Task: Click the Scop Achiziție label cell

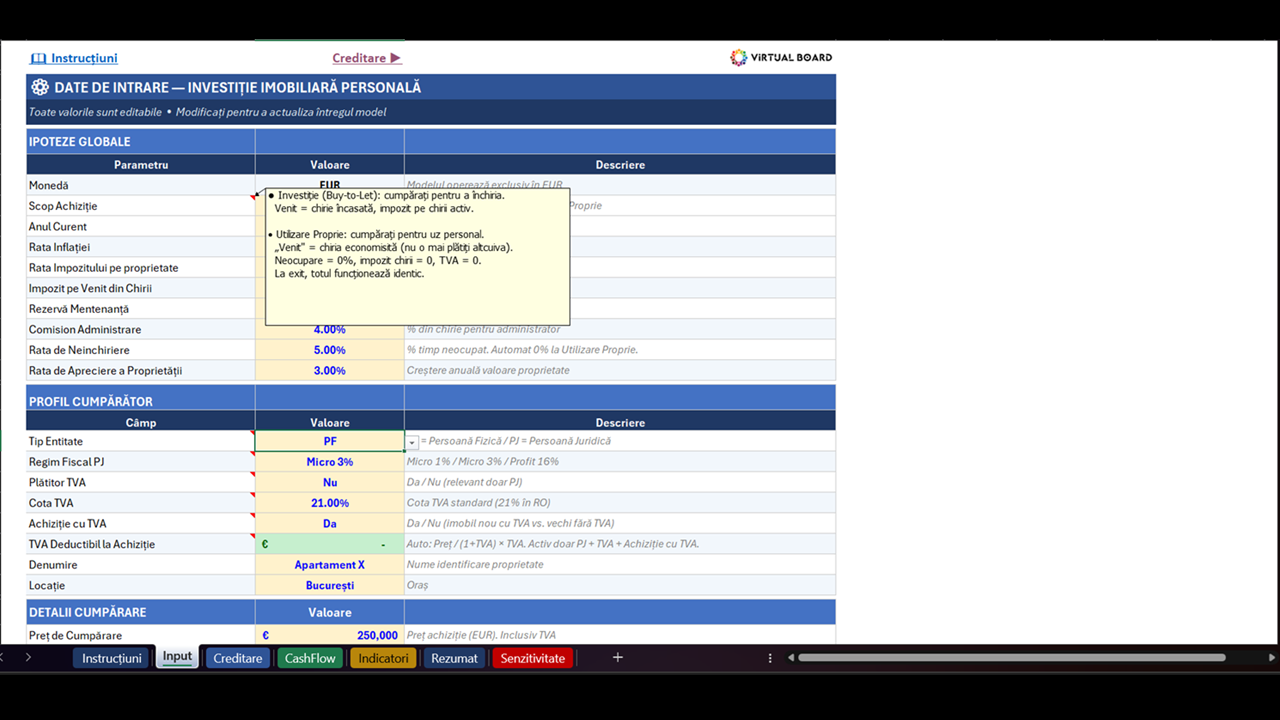Action: pyautogui.click(x=141, y=206)
